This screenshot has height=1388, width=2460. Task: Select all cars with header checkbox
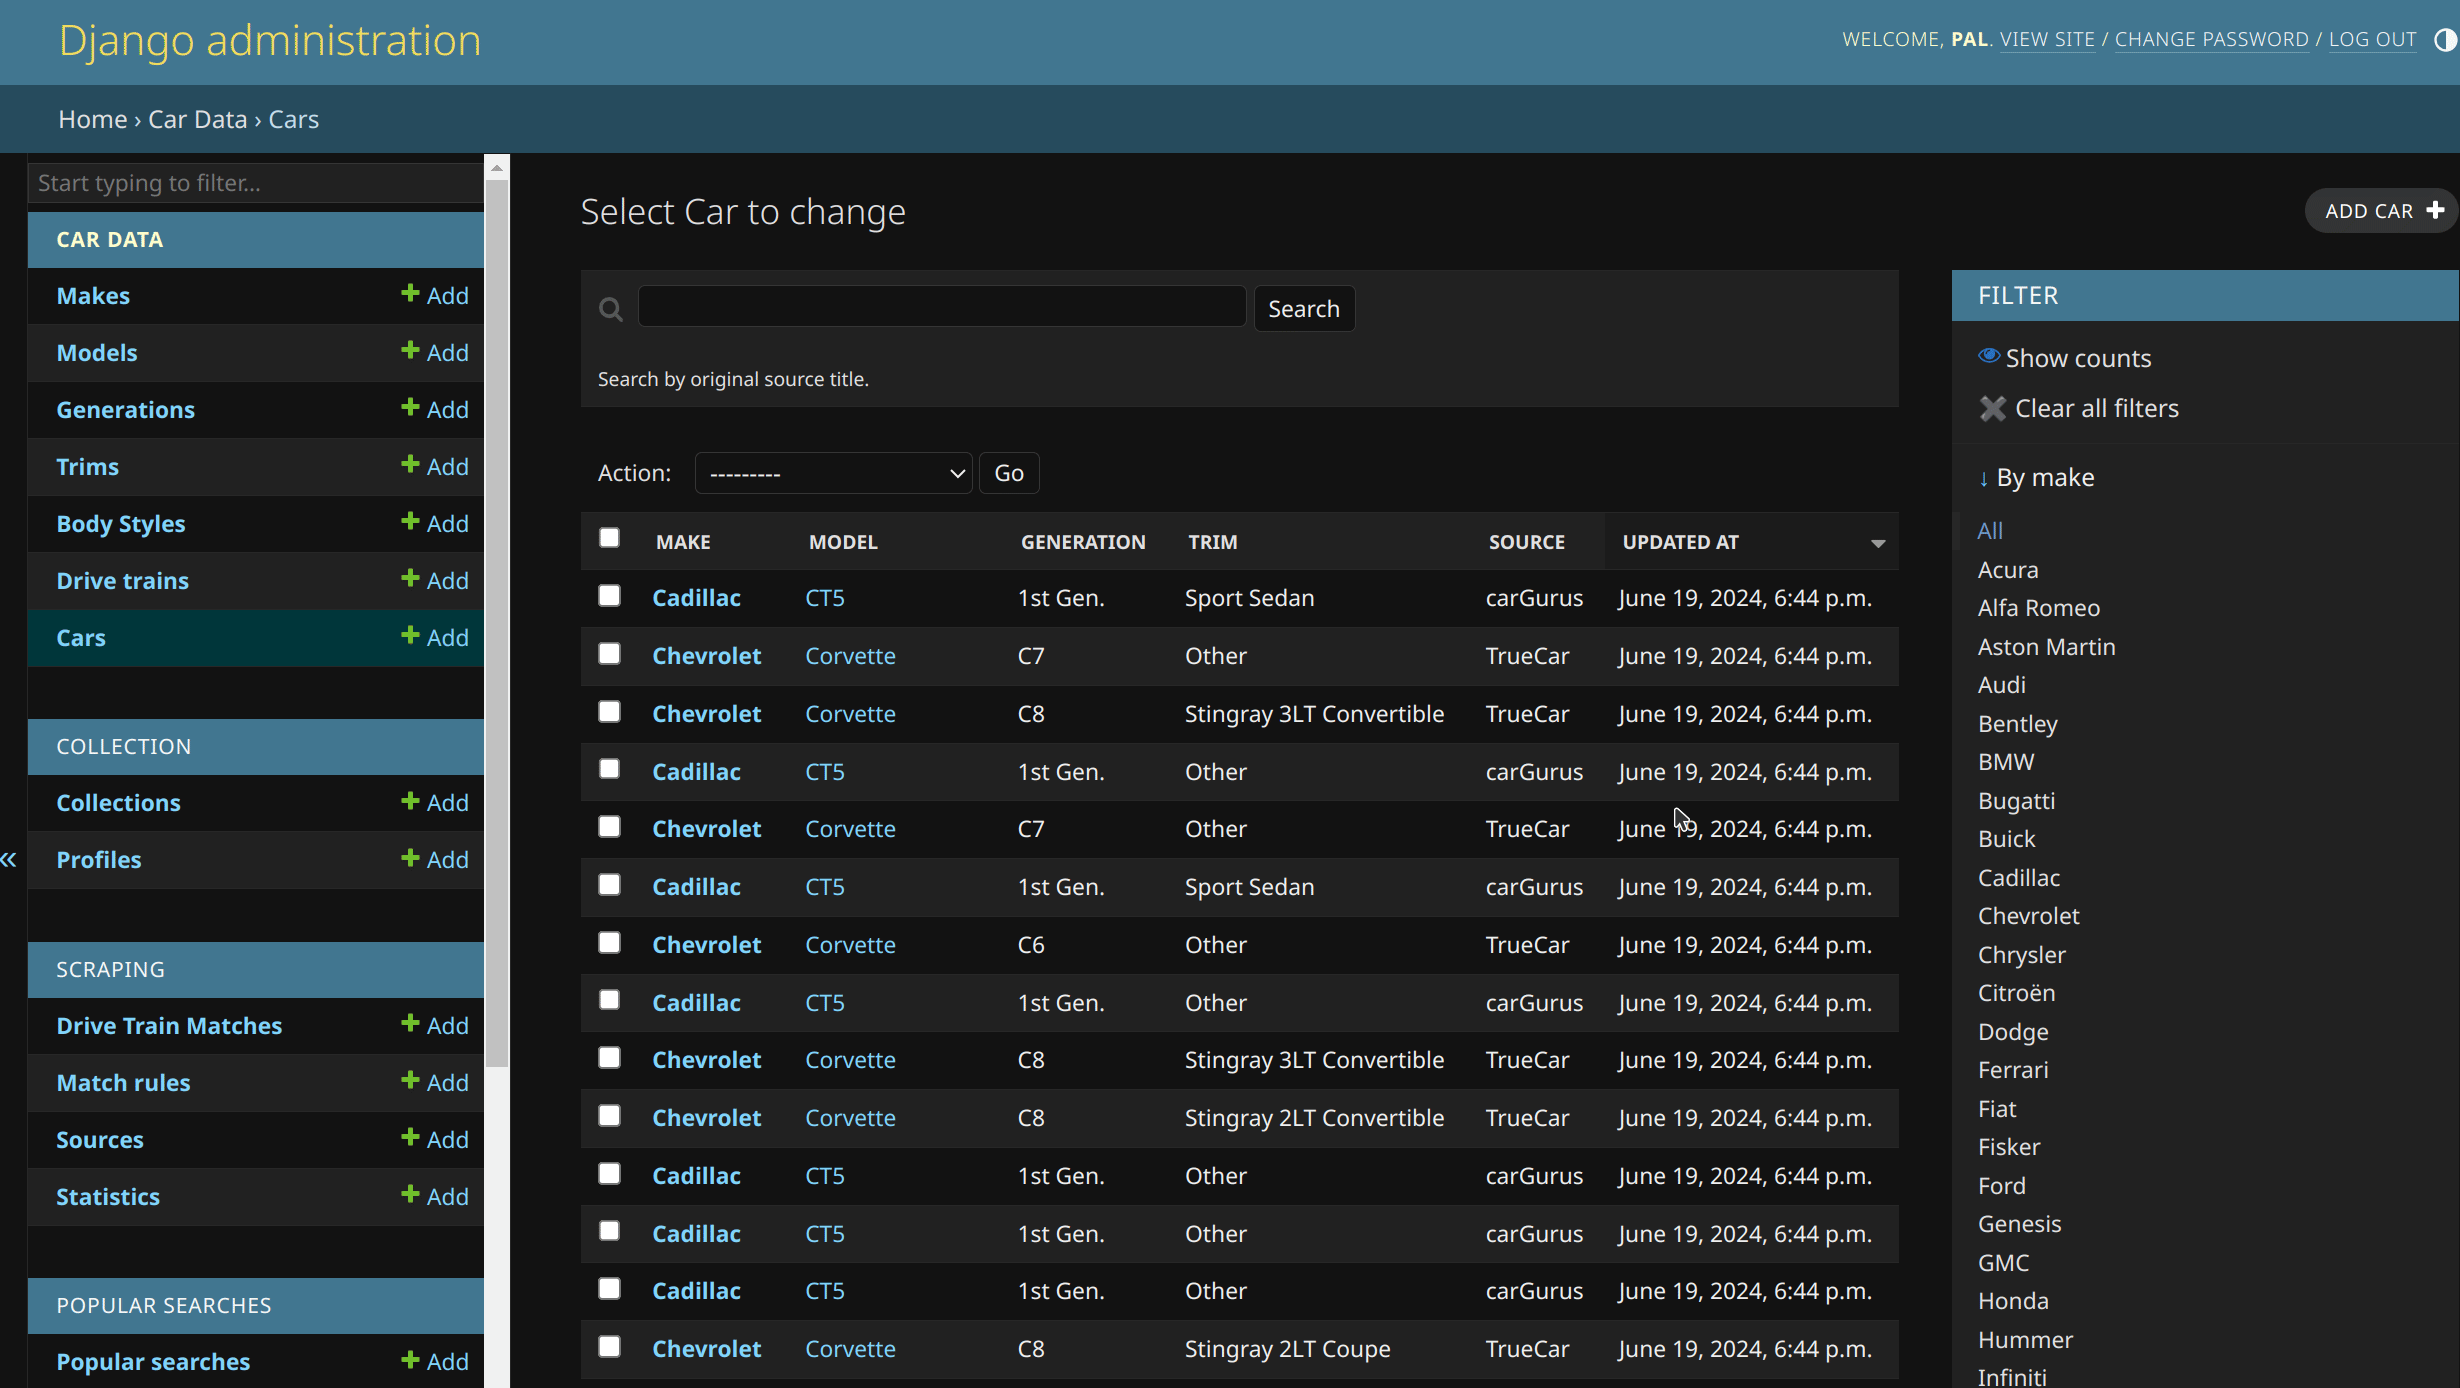pyautogui.click(x=609, y=538)
